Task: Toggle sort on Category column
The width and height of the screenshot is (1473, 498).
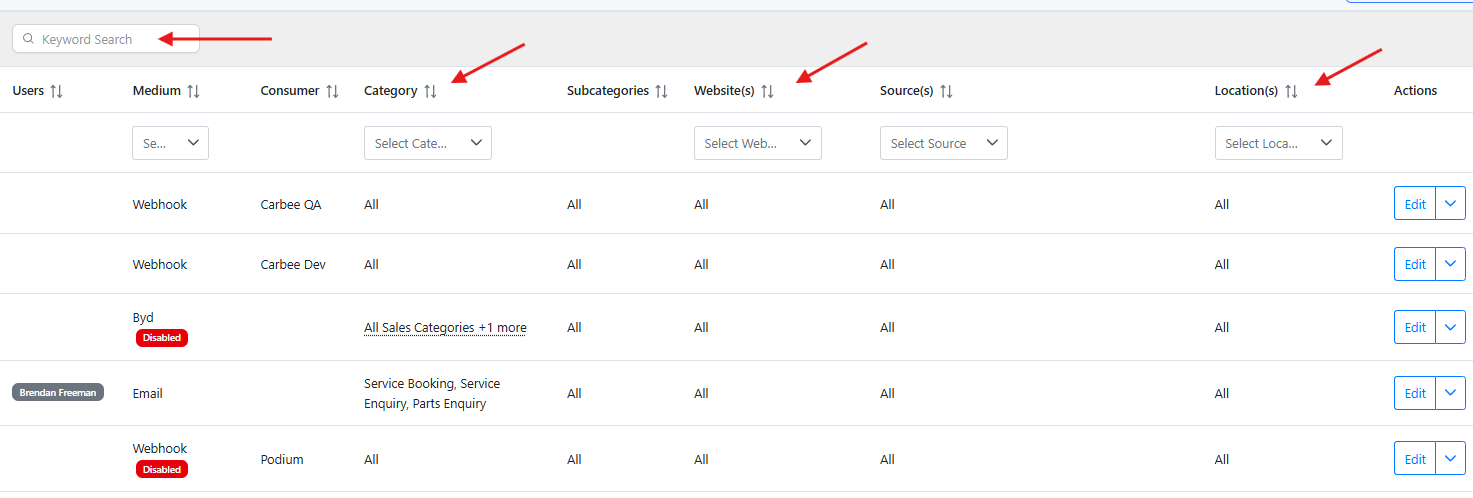Action: click(x=430, y=91)
